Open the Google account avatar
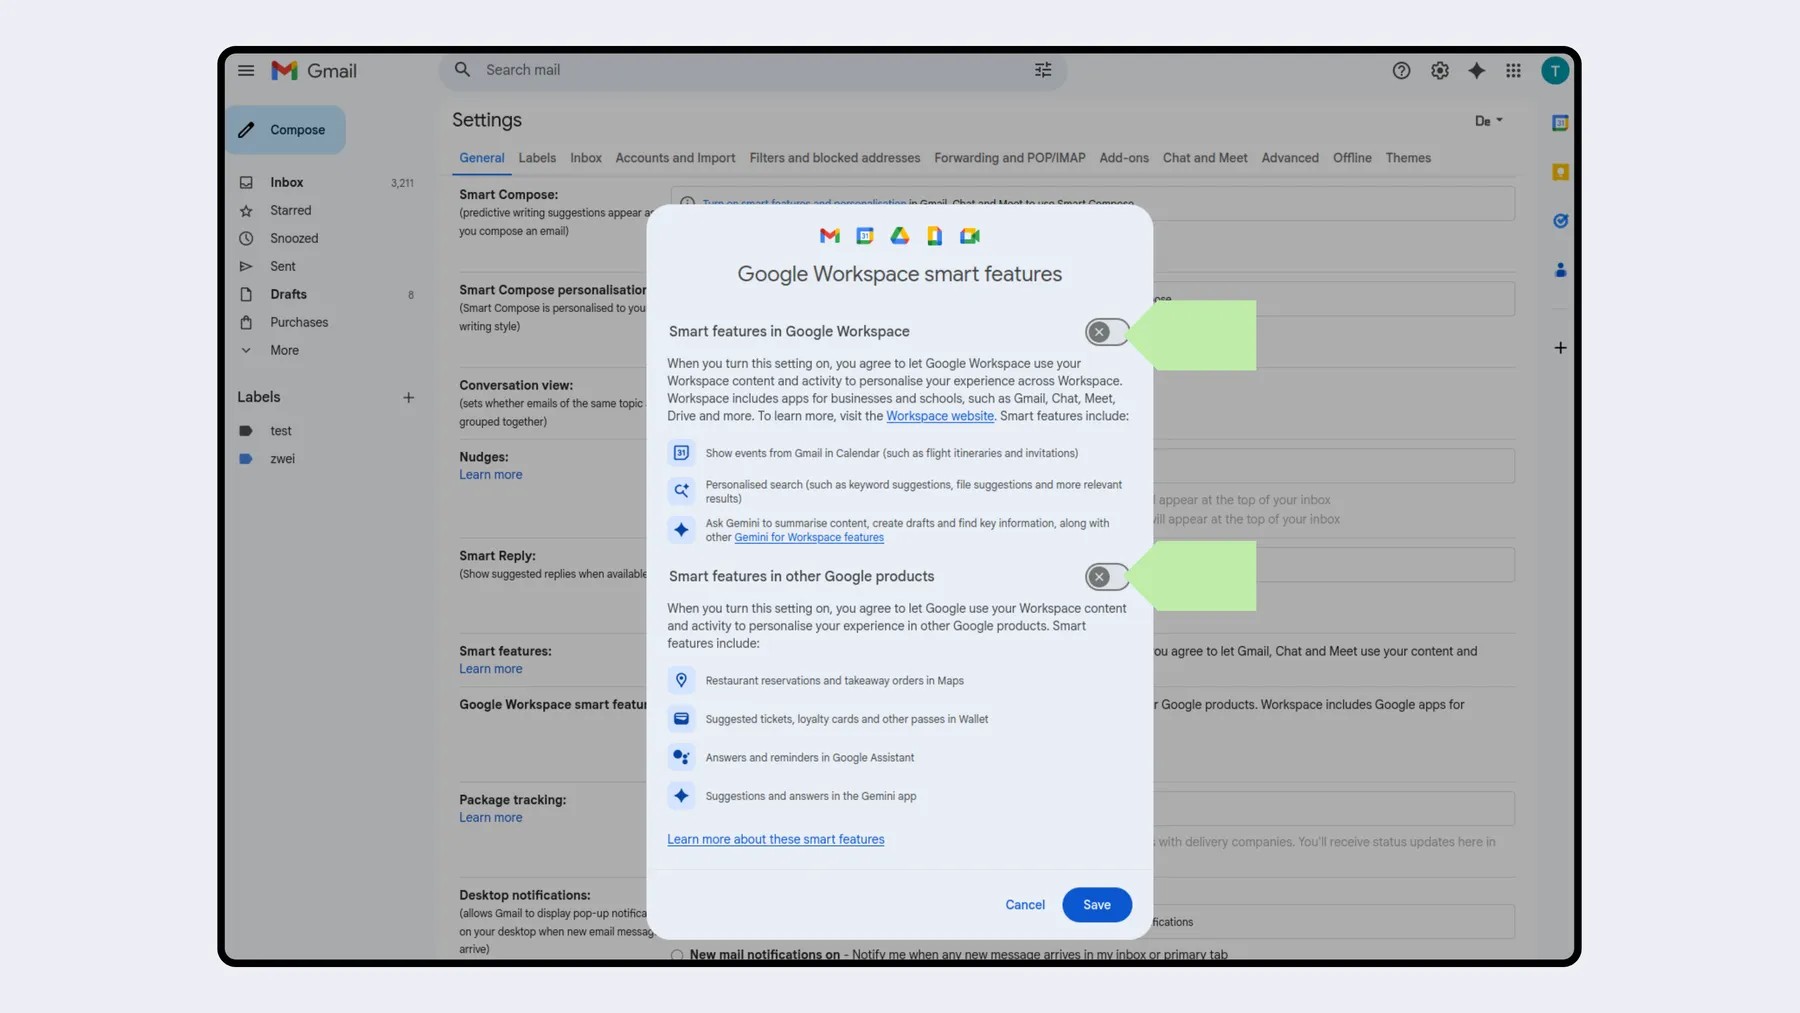 coord(1555,71)
